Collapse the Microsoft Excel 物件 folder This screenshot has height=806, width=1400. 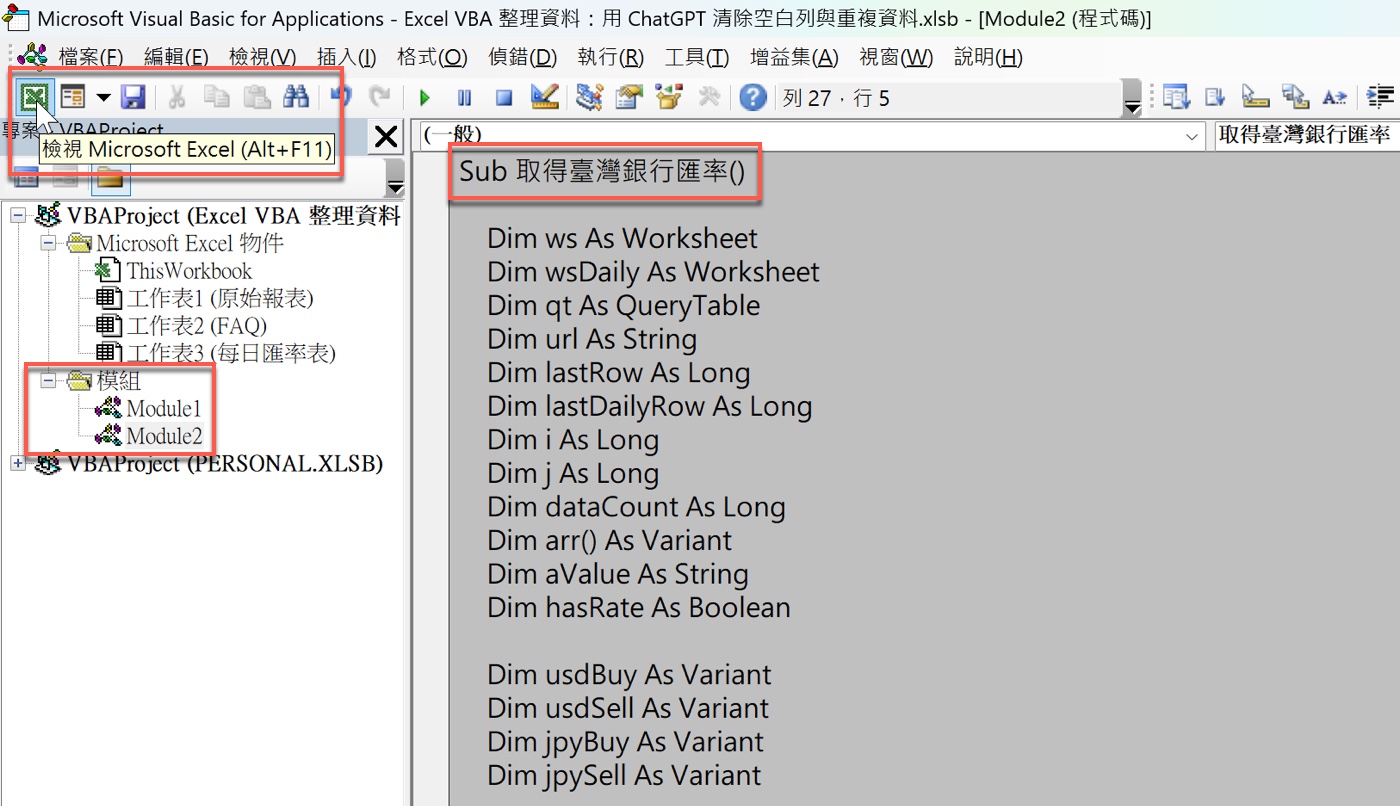[49, 243]
